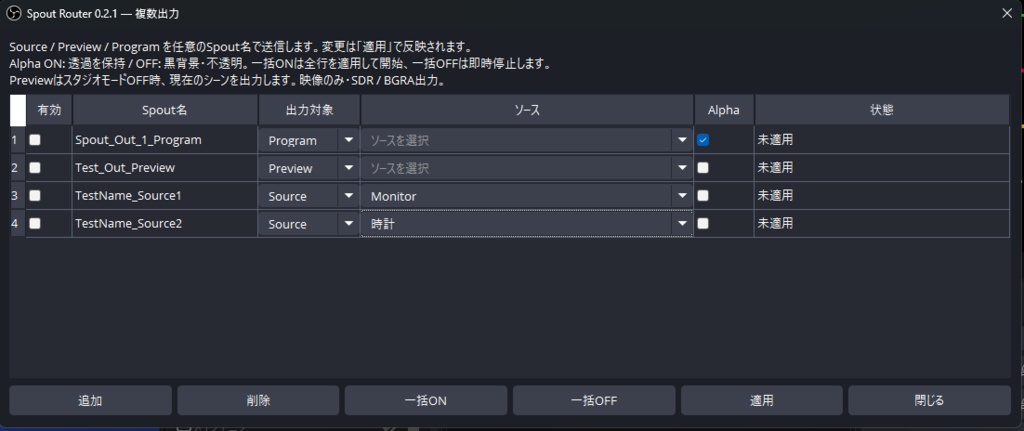Select the Test_Out_Preview name cell
This screenshot has height=431, width=1024.
165,168
